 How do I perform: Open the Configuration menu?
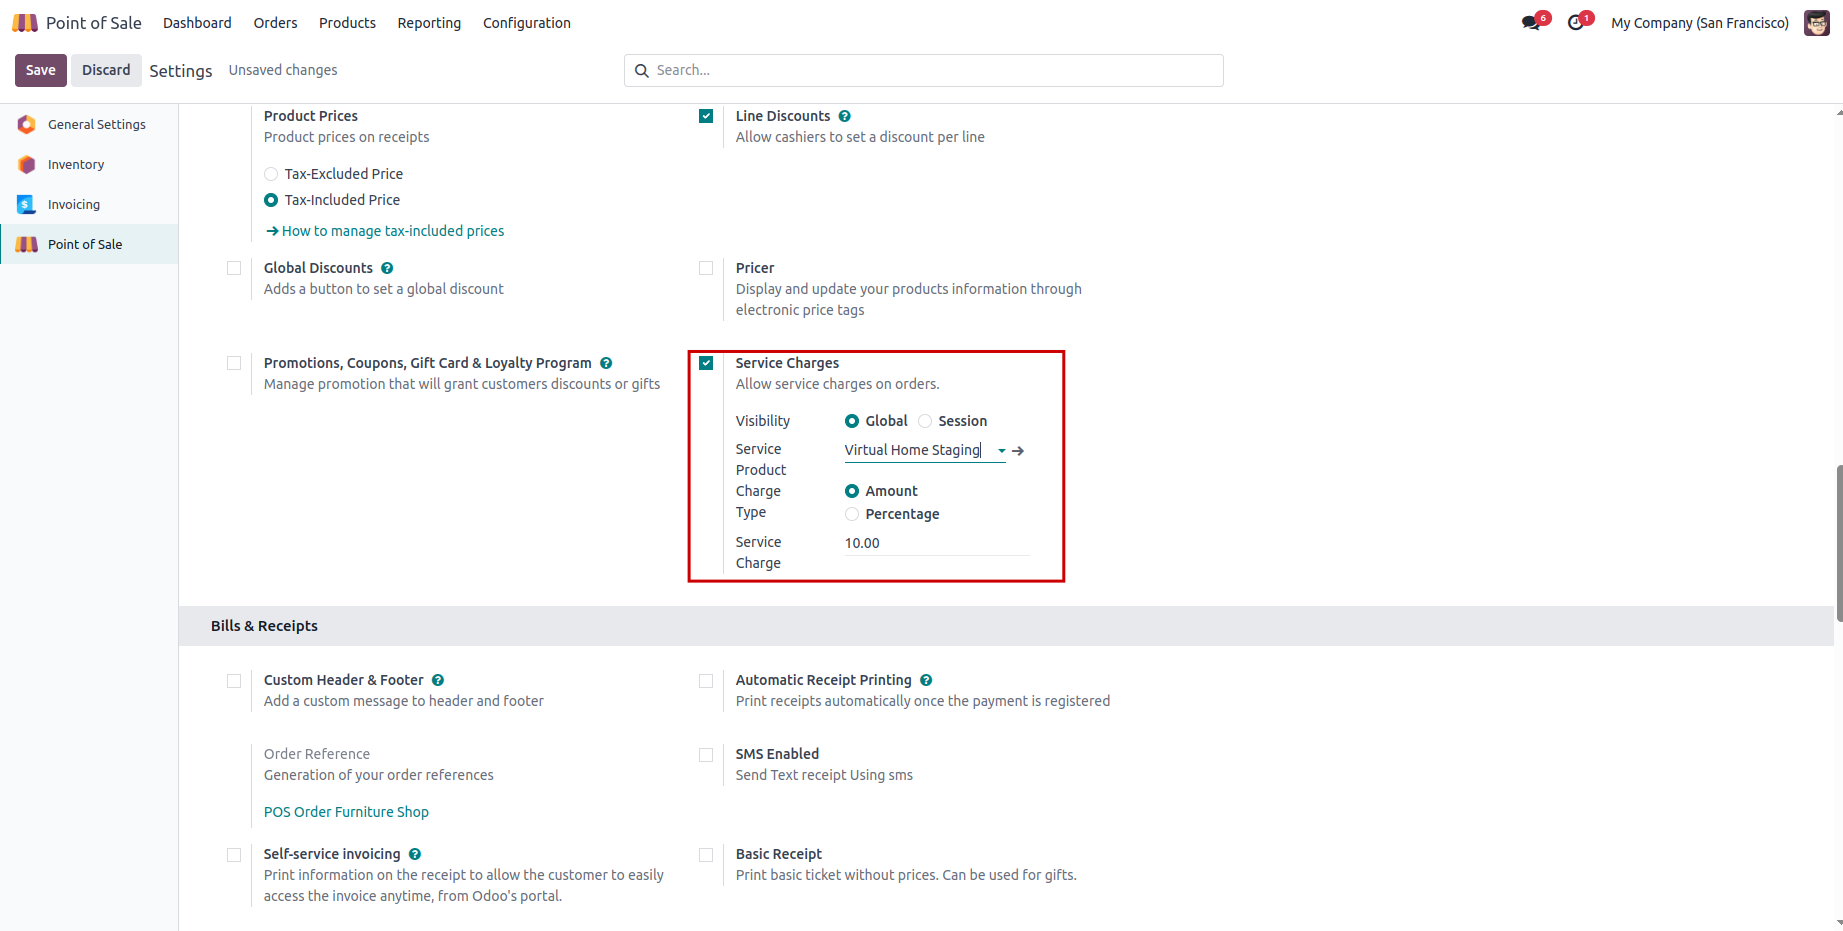[526, 23]
